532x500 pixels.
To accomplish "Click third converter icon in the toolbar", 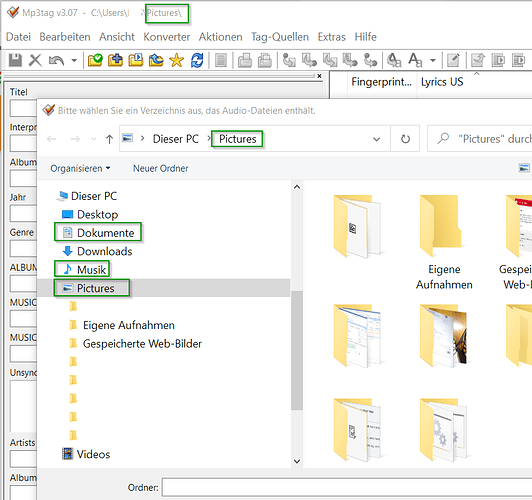I will [329, 60].
